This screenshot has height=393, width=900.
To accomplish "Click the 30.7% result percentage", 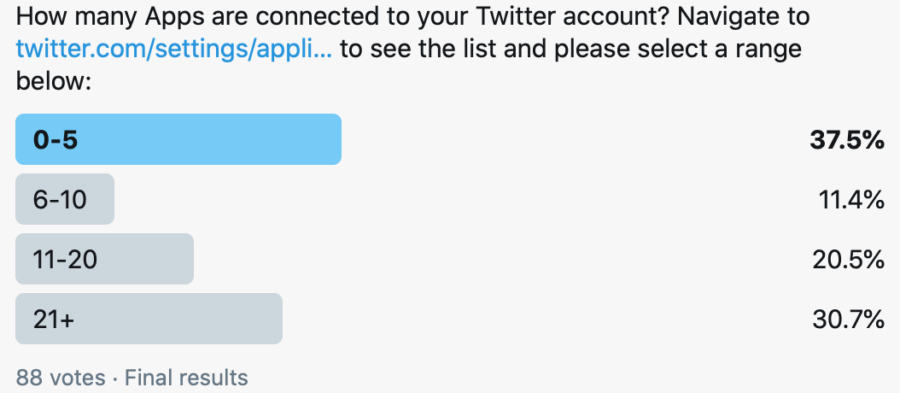I will point(848,320).
